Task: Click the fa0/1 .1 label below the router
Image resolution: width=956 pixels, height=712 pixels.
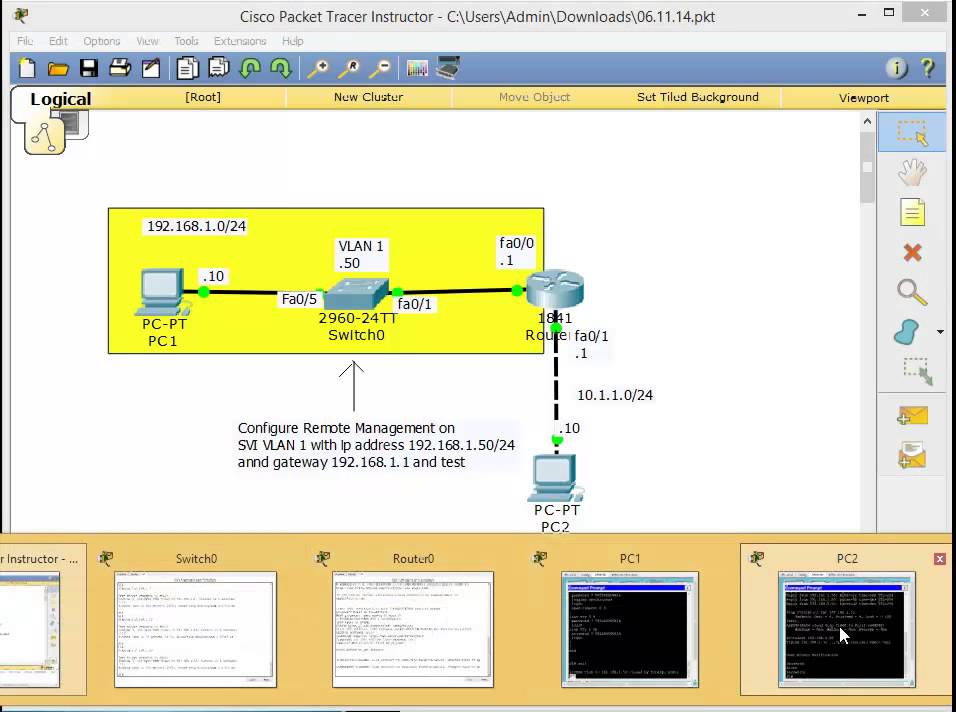Action: 591,344
